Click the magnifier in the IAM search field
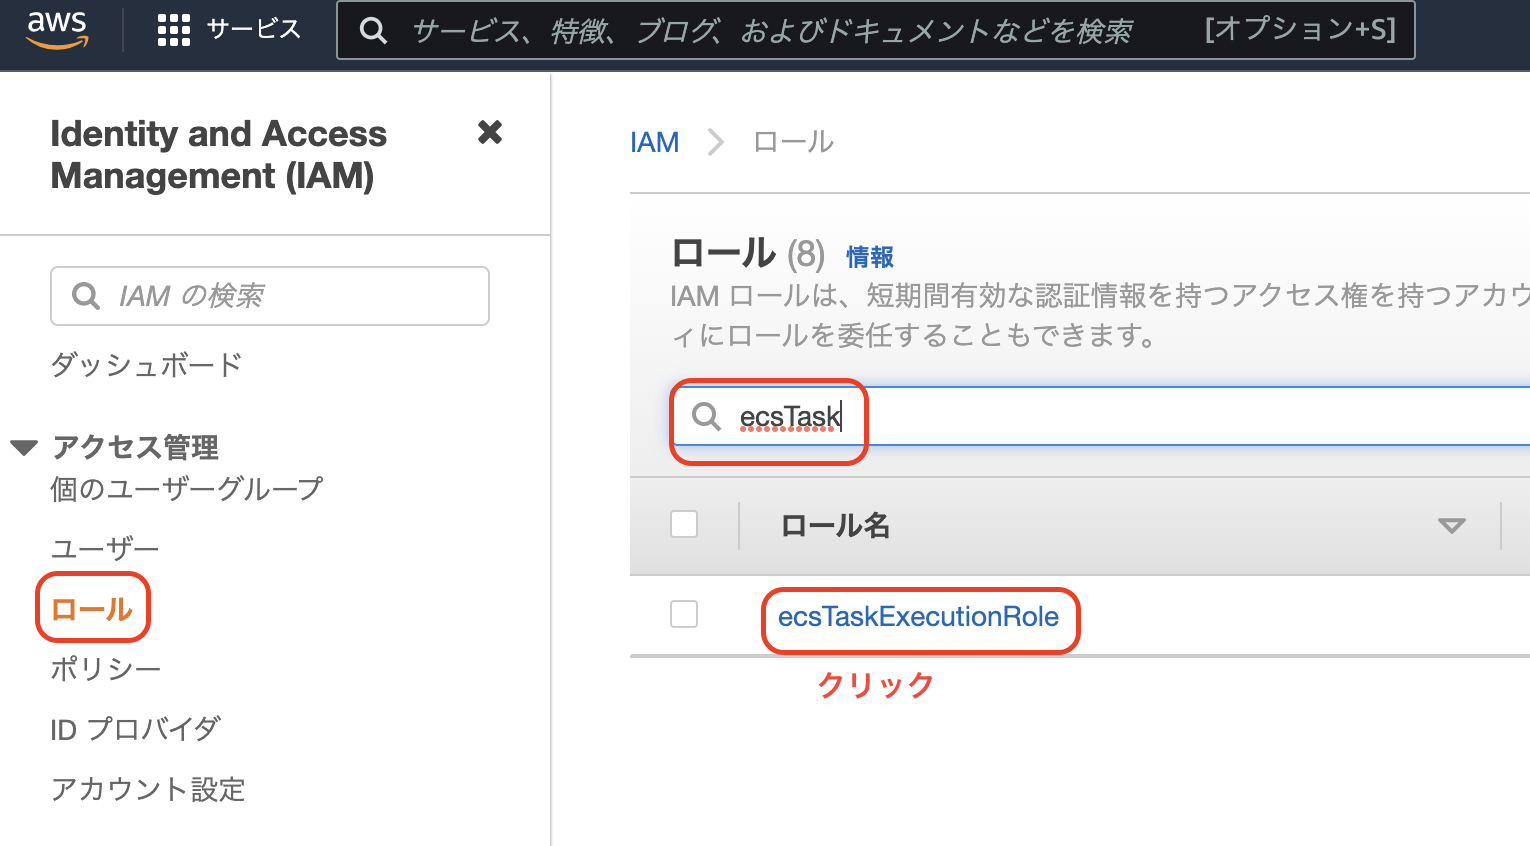The width and height of the screenshot is (1530, 846). (85, 295)
